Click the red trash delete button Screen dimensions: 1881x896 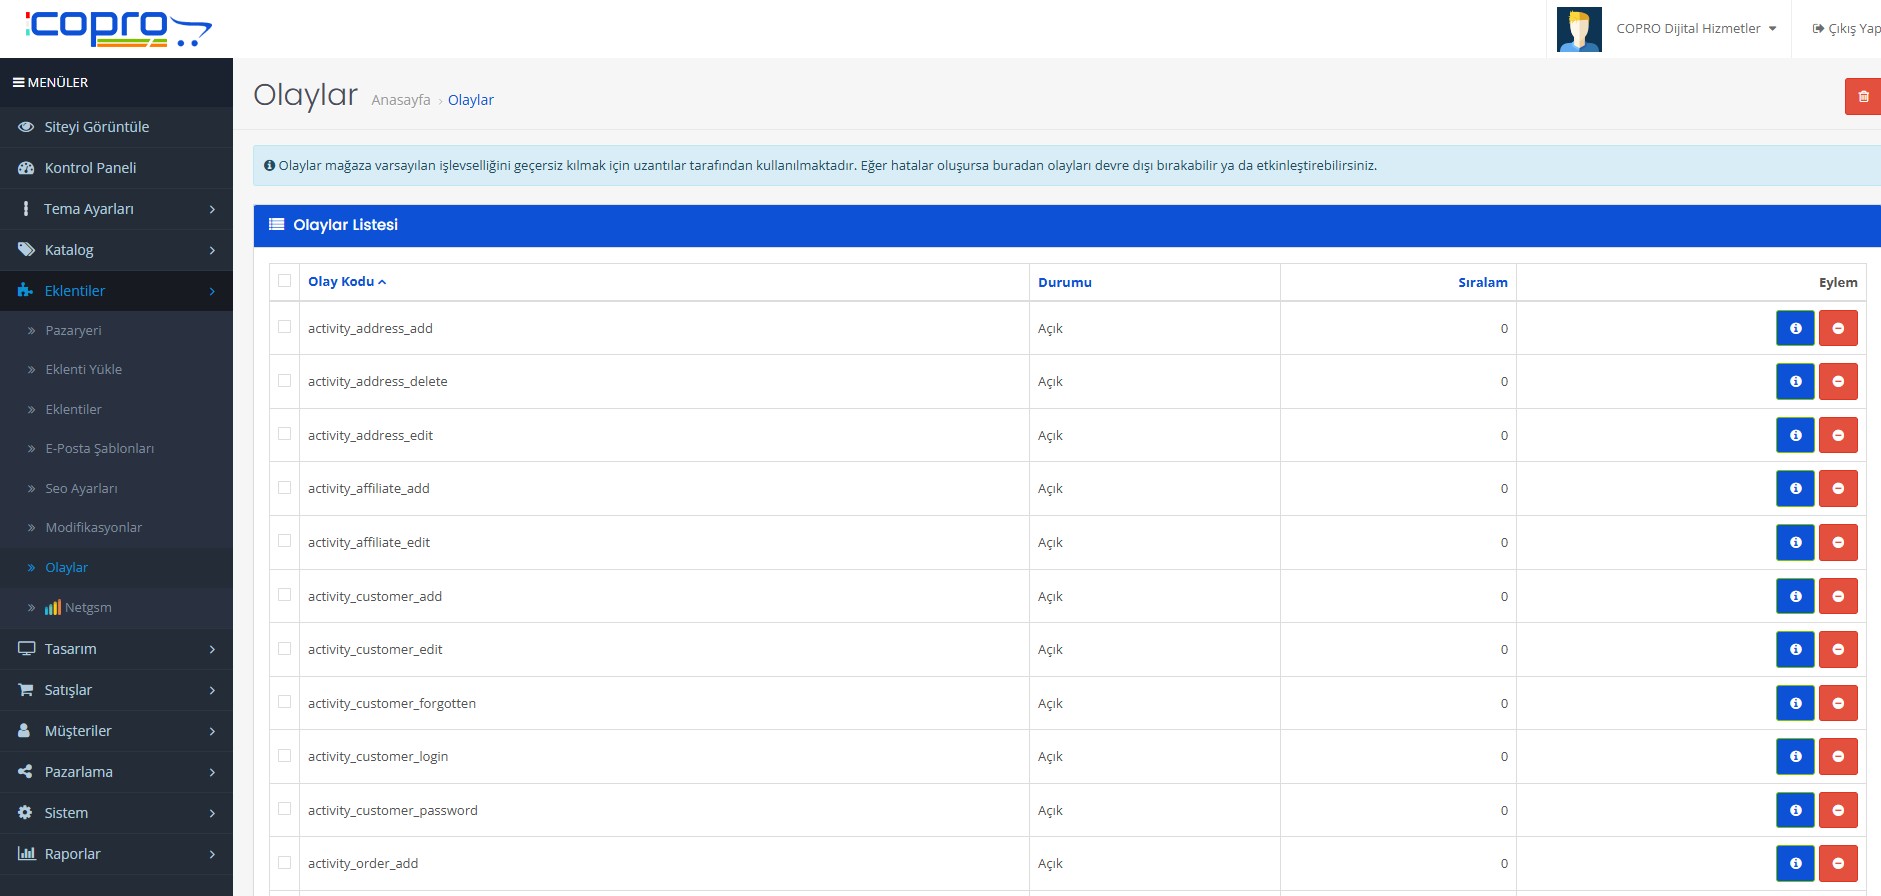point(1862,97)
